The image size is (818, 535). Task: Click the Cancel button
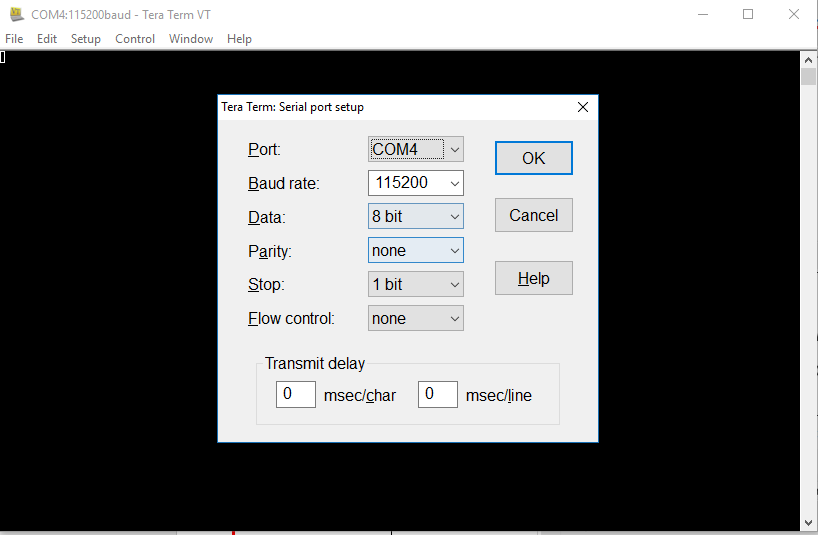click(x=533, y=215)
